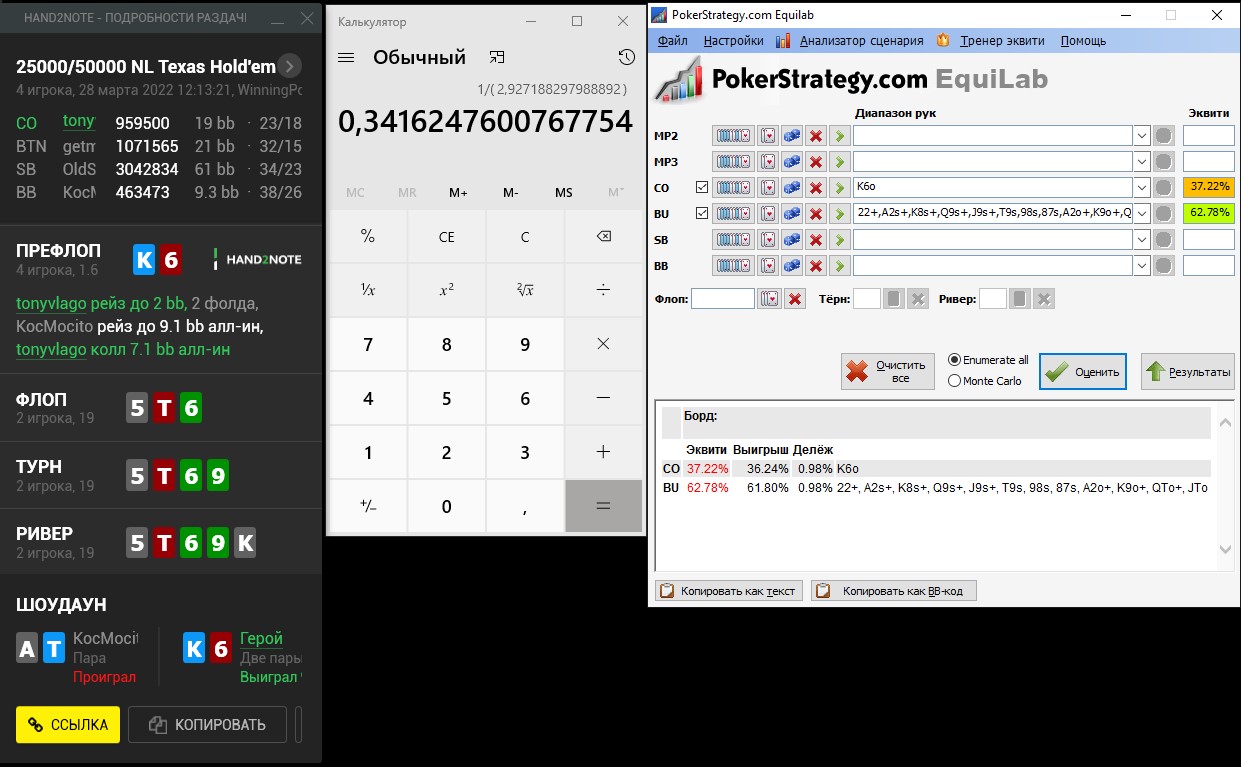Image resolution: width=1241 pixels, height=767 pixels.
Task: Click calculator M+ memory key
Action: (x=459, y=193)
